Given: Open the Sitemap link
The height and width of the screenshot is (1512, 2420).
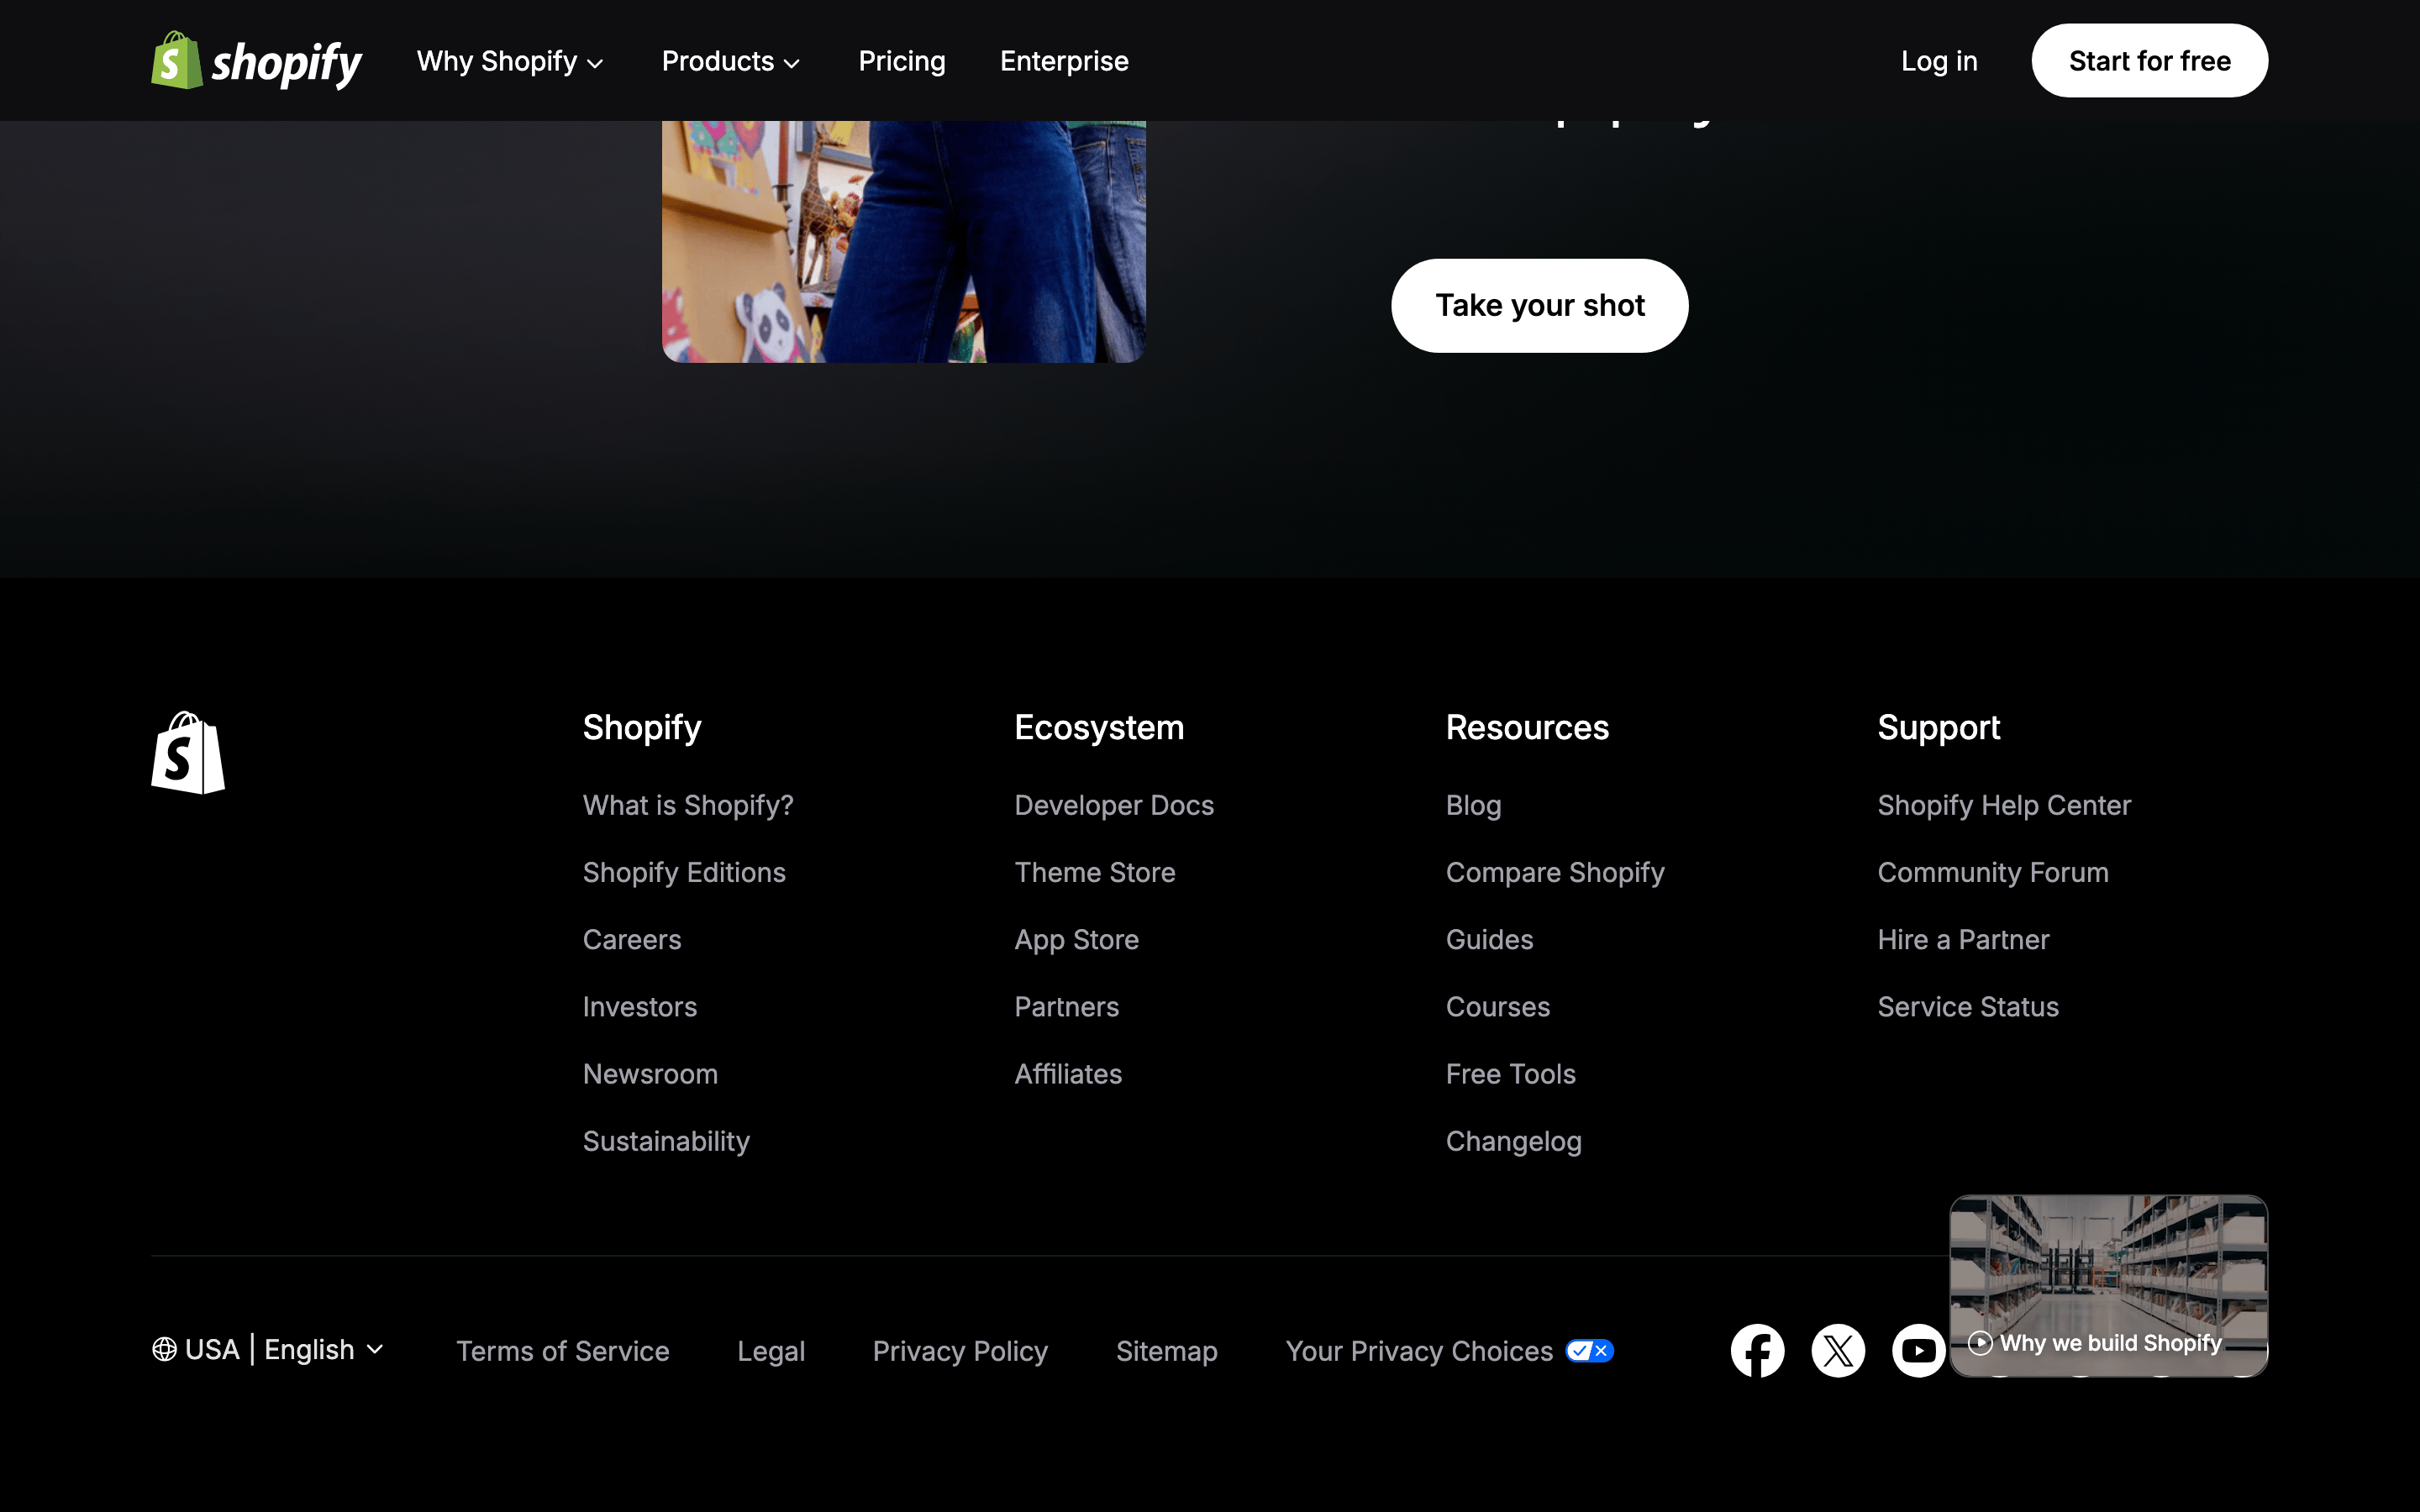Looking at the screenshot, I should pyautogui.click(x=1167, y=1352).
